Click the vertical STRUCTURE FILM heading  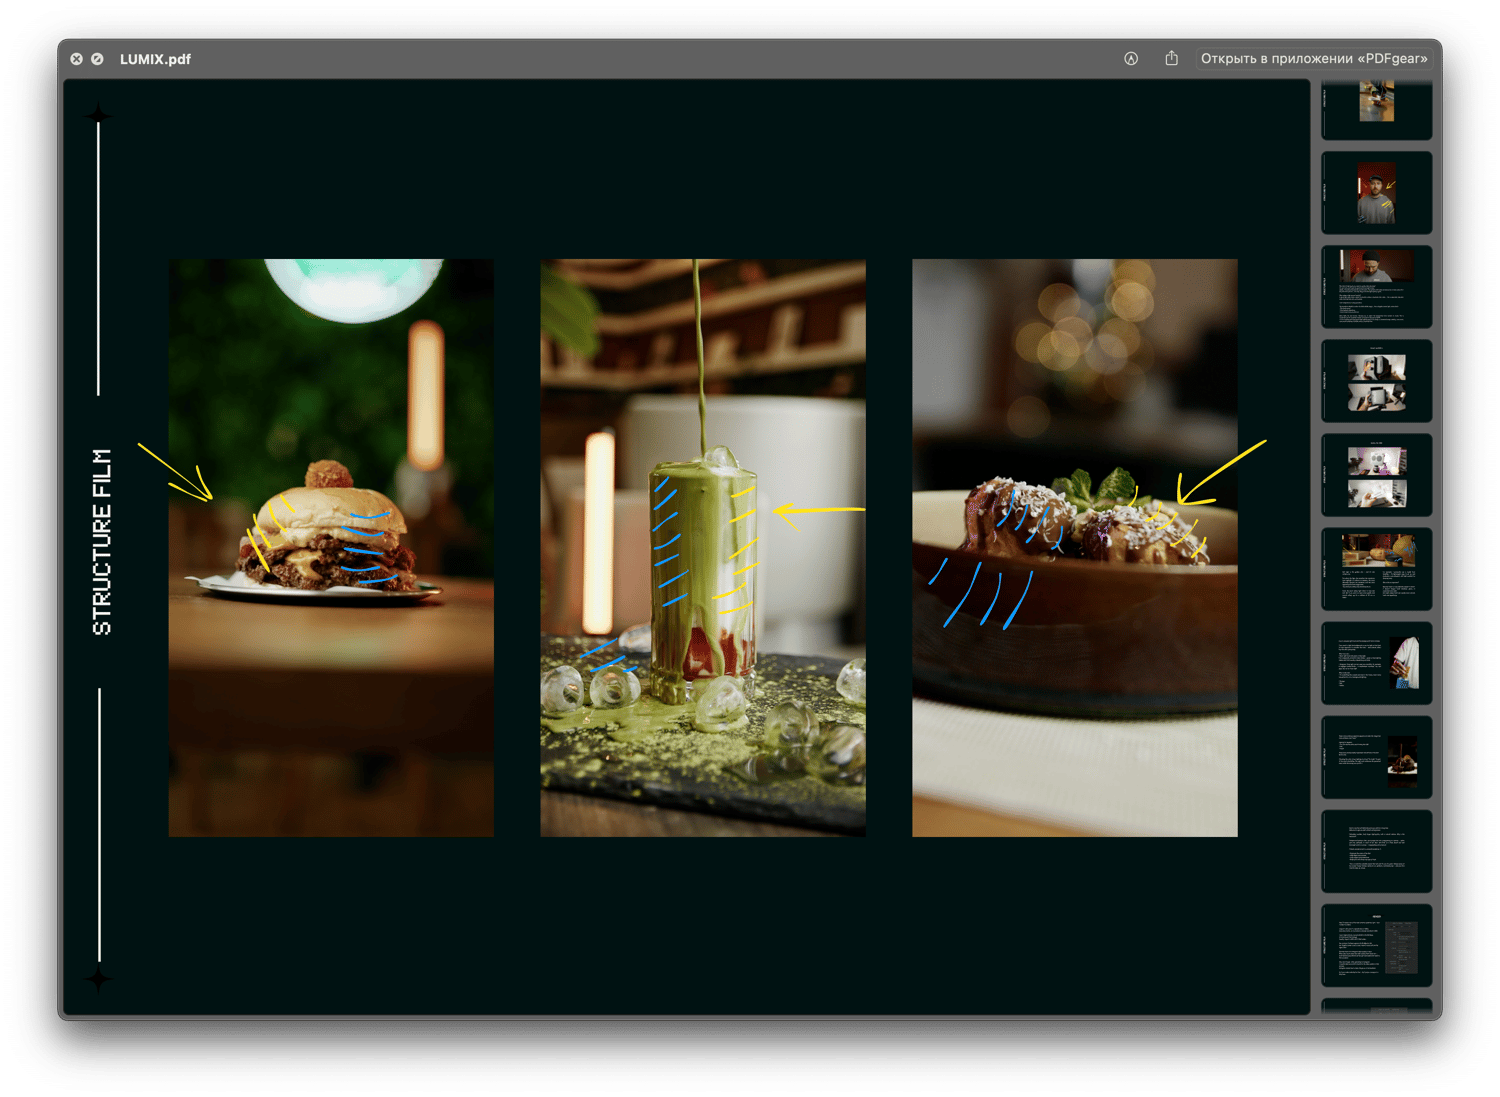pos(102,542)
